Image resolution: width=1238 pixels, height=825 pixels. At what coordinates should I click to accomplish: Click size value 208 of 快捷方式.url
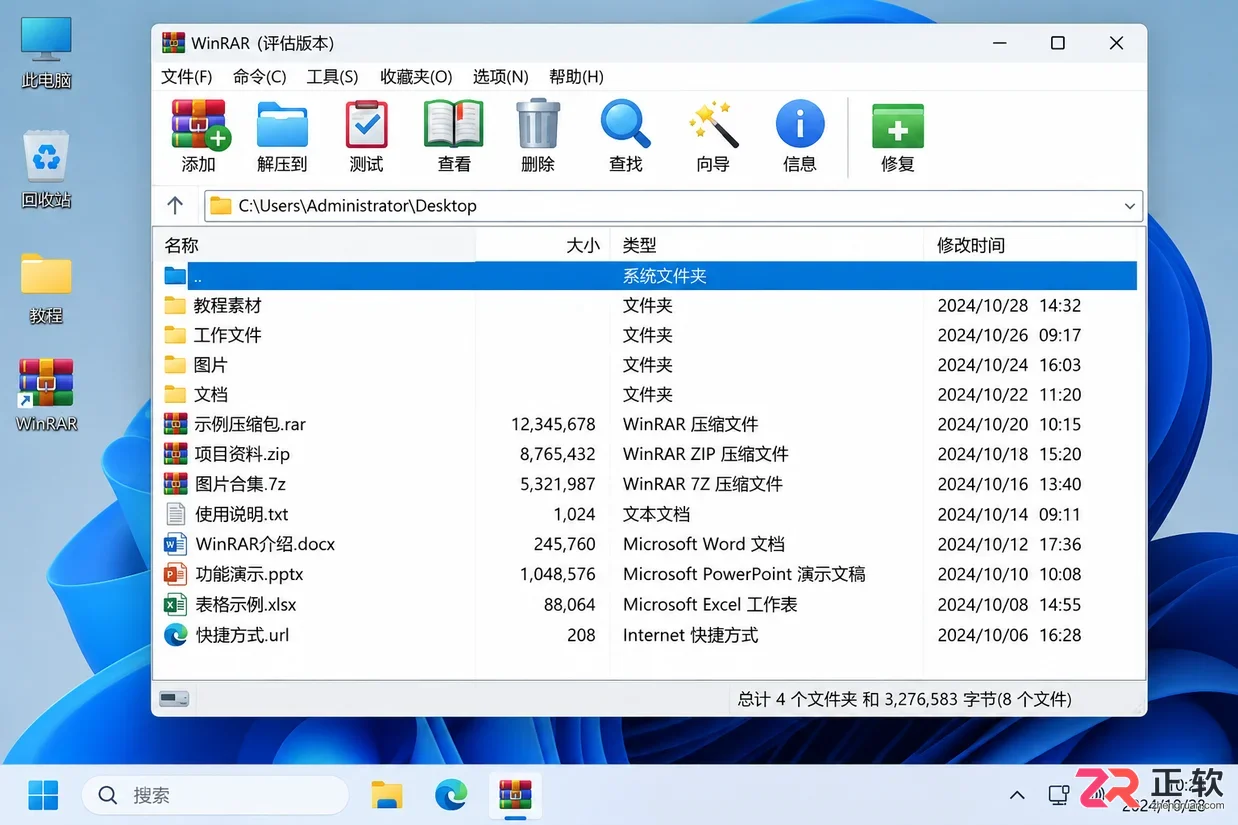click(581, 634)
